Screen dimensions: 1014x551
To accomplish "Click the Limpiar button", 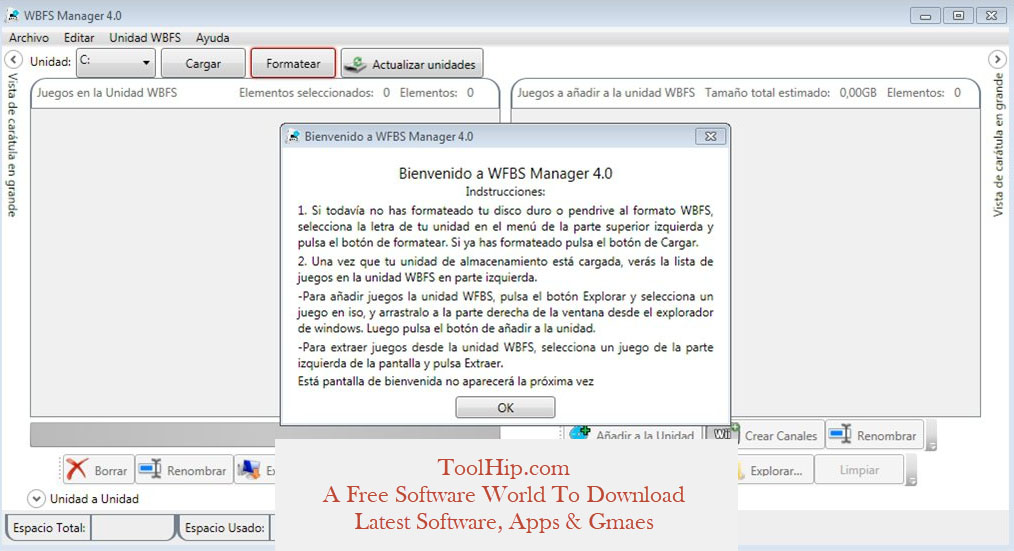I will [x=859, y=470].
